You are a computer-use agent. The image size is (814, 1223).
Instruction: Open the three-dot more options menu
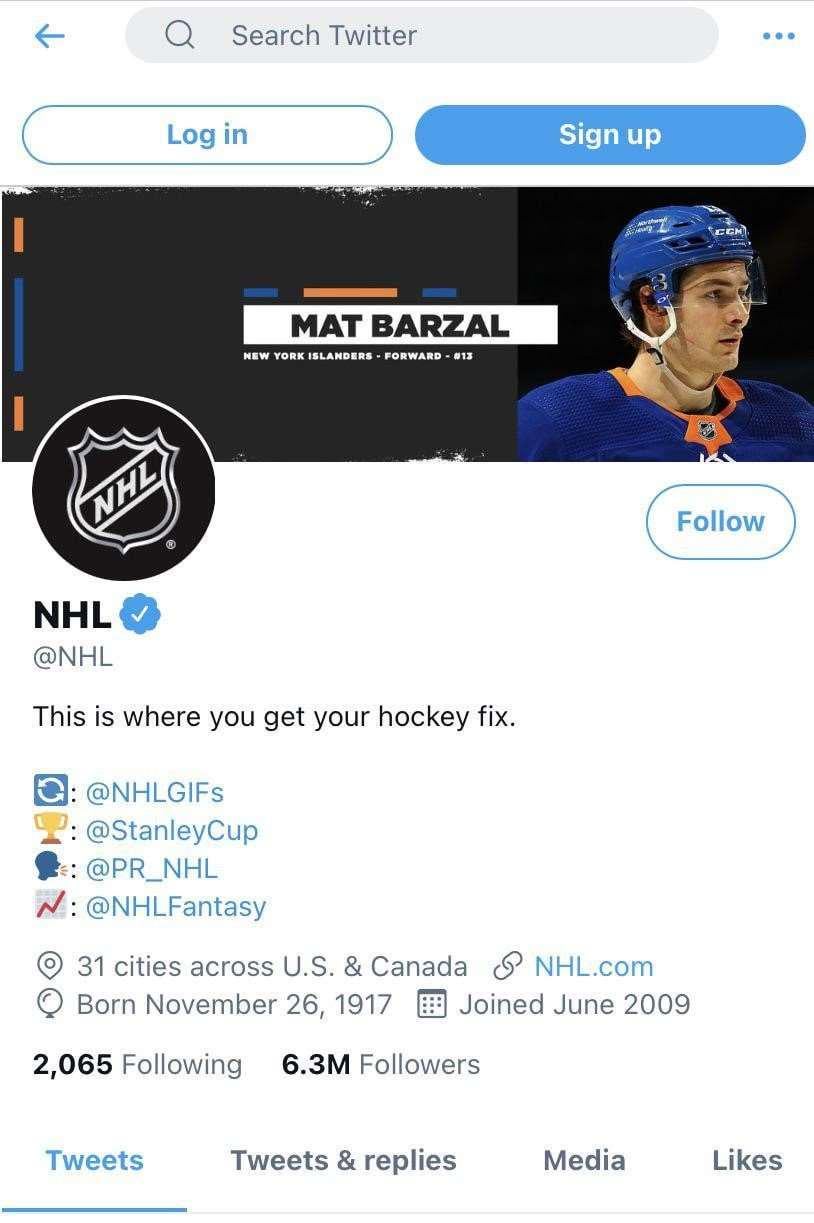pos(778,36)
